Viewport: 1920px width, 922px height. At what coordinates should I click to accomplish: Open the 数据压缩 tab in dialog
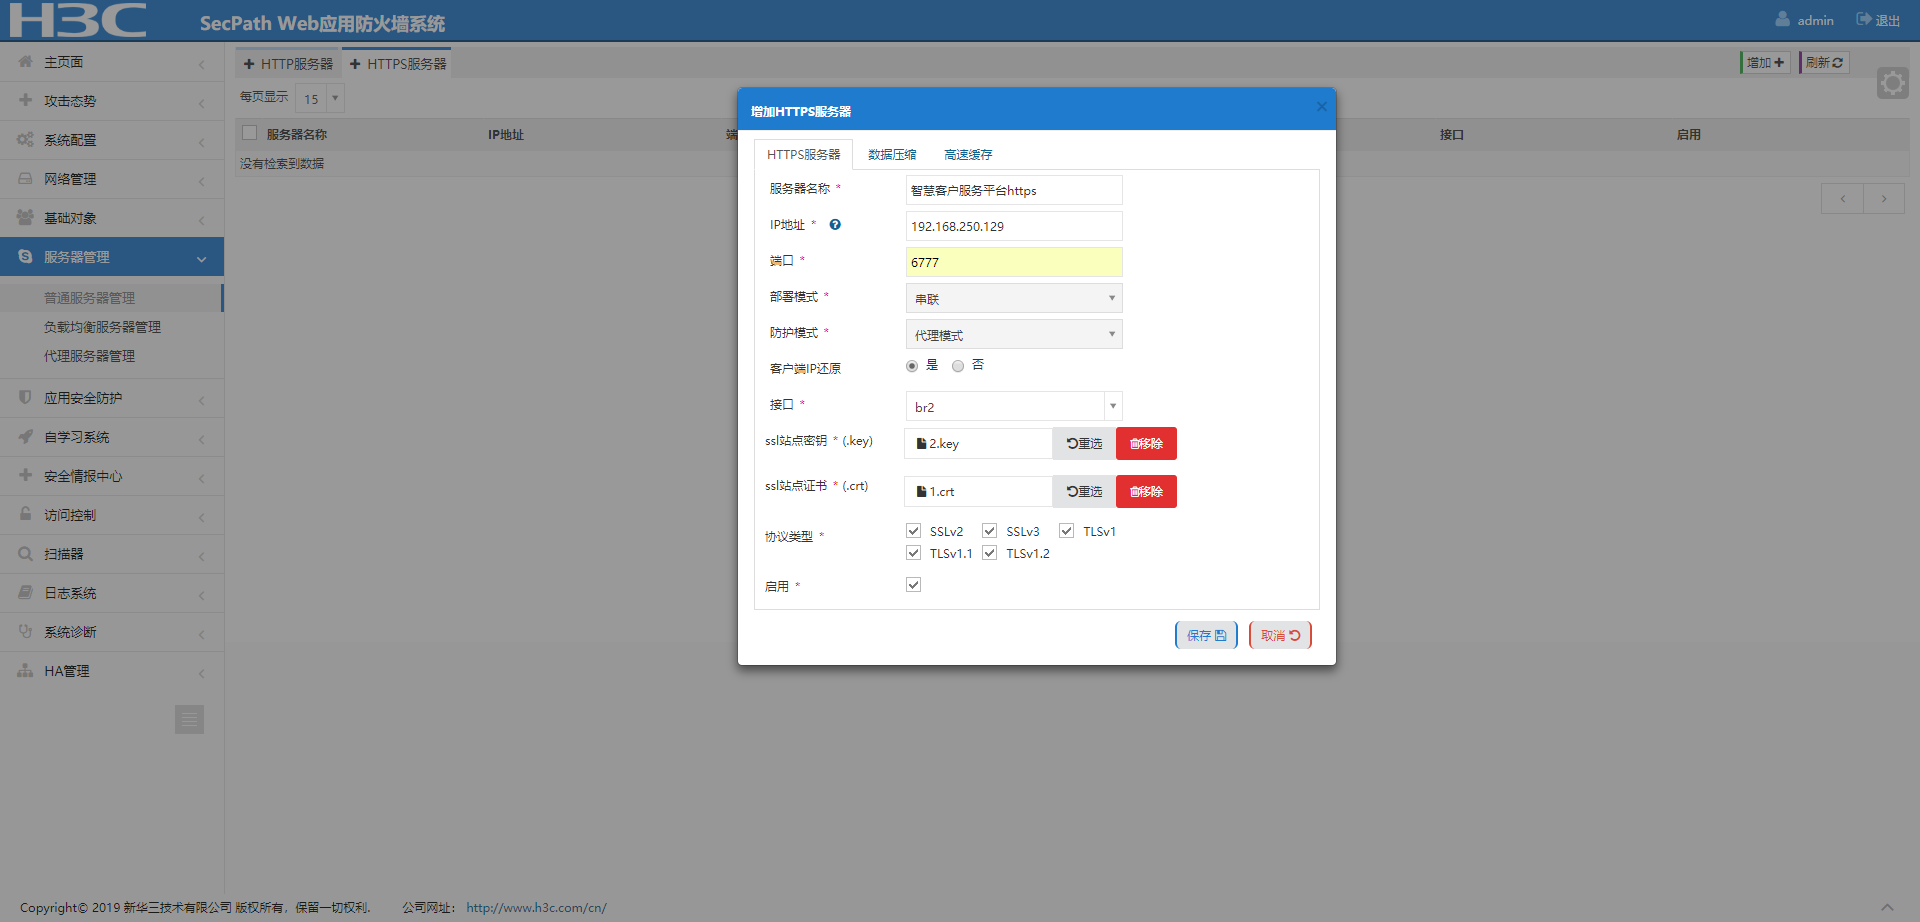tap(892, 154)
